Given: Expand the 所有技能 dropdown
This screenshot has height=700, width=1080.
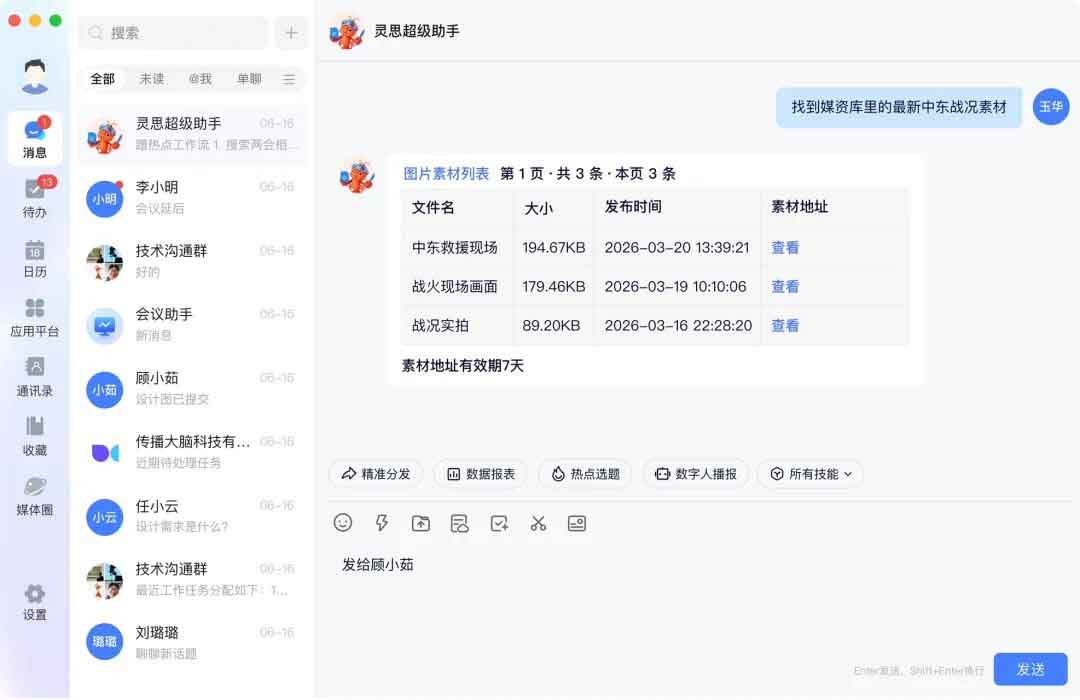Looking at the screenshot, I should 810,474.
